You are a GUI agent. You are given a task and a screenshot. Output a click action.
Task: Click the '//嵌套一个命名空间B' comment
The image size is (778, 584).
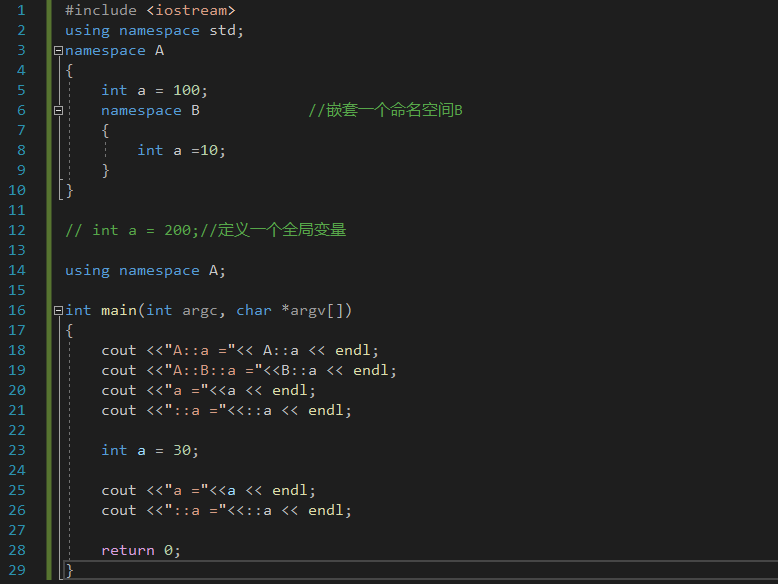[386, 110]
